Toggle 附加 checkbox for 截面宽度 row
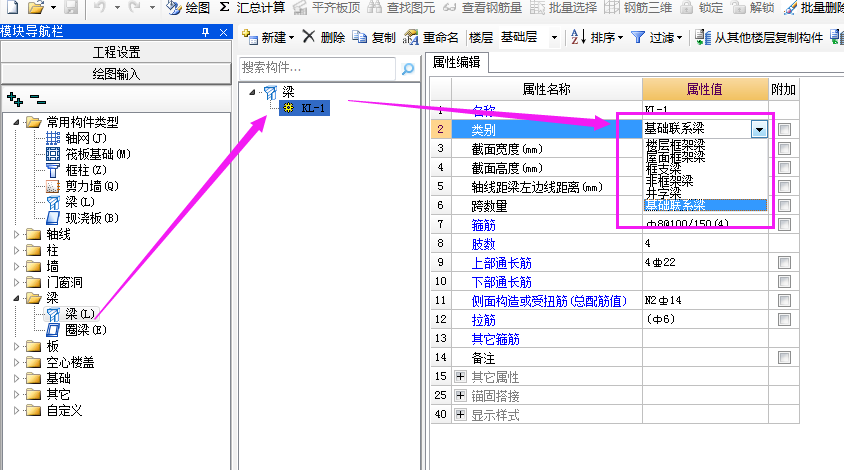The height and width of the screenshot is (470, 844). point(784,149)
